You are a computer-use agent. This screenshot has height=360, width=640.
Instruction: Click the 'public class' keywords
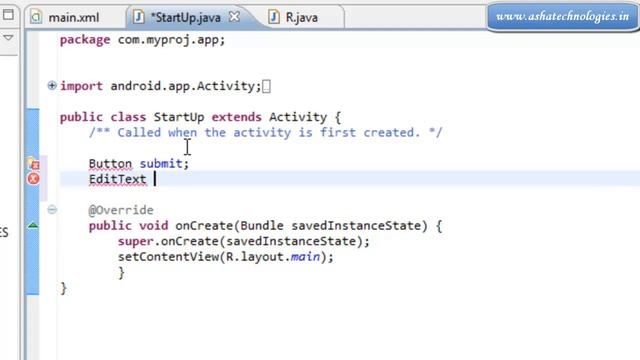pos(103,117)
